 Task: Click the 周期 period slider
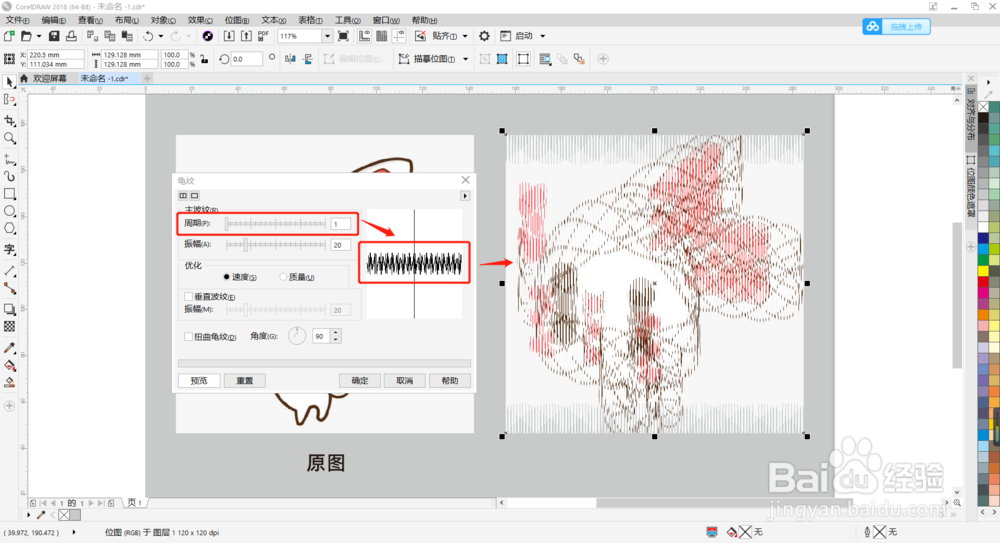click(x=276, y=224)
